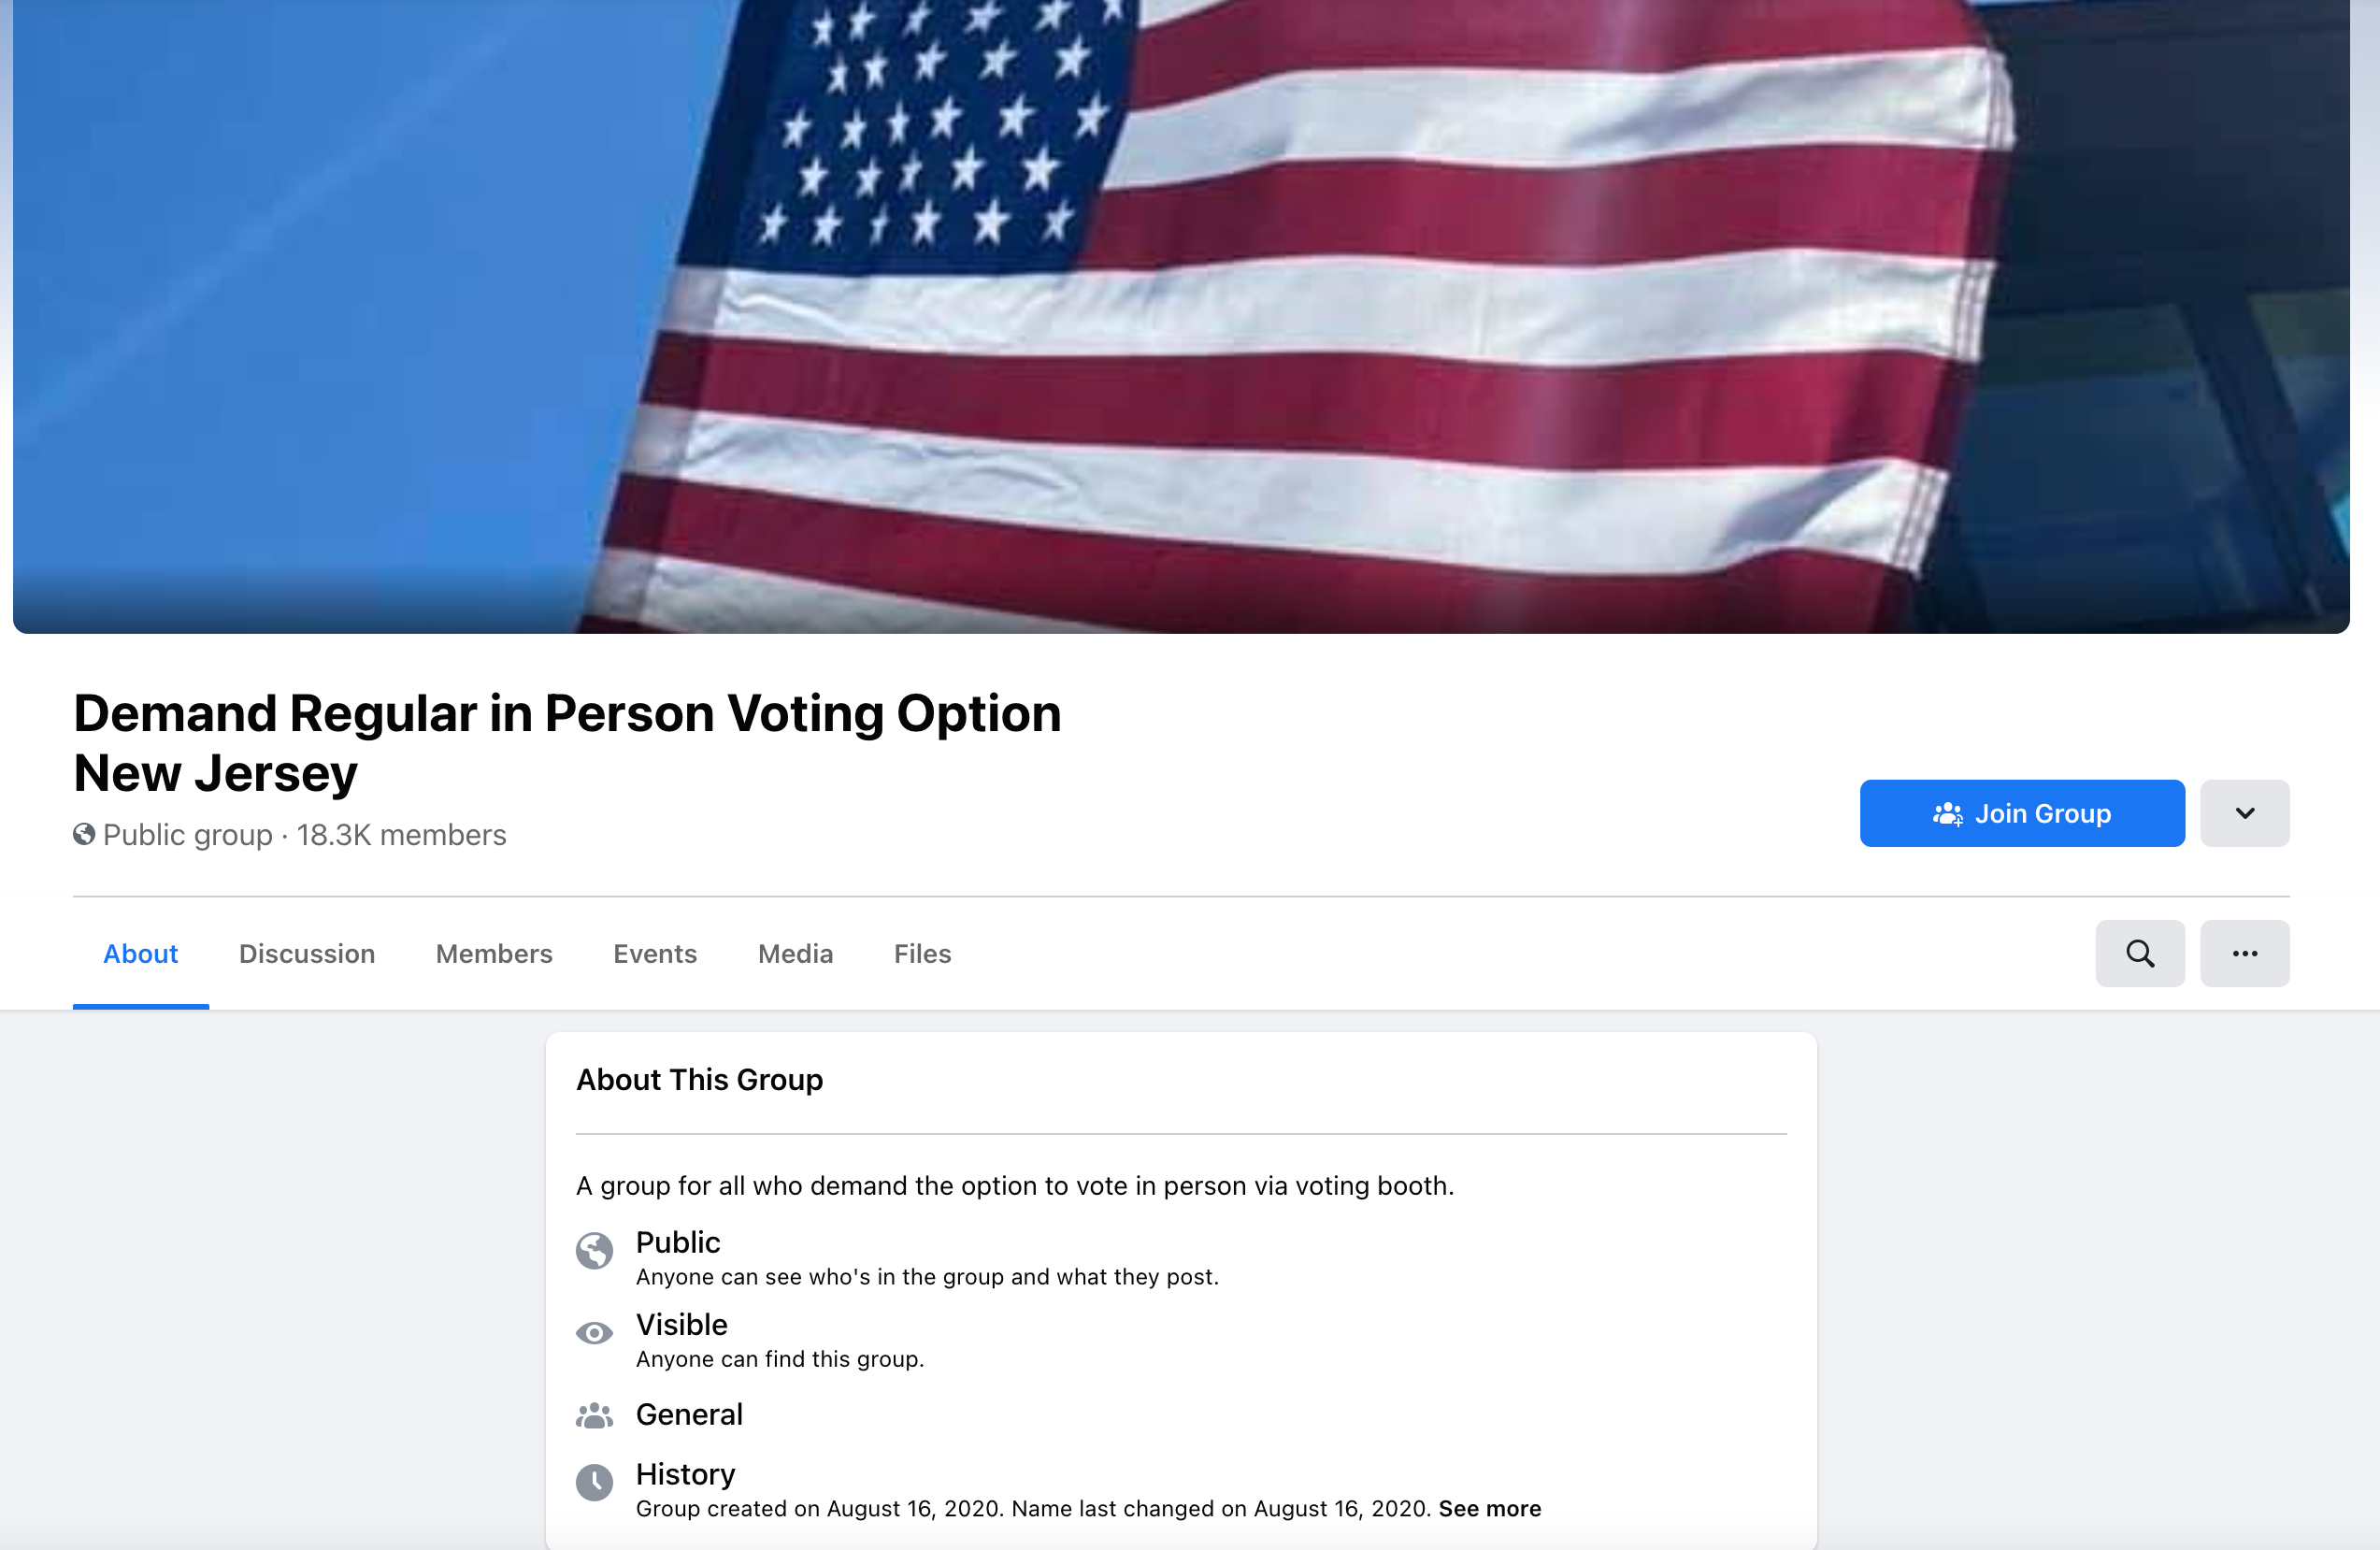Click the search magnifier icon button

[2139, 953]
